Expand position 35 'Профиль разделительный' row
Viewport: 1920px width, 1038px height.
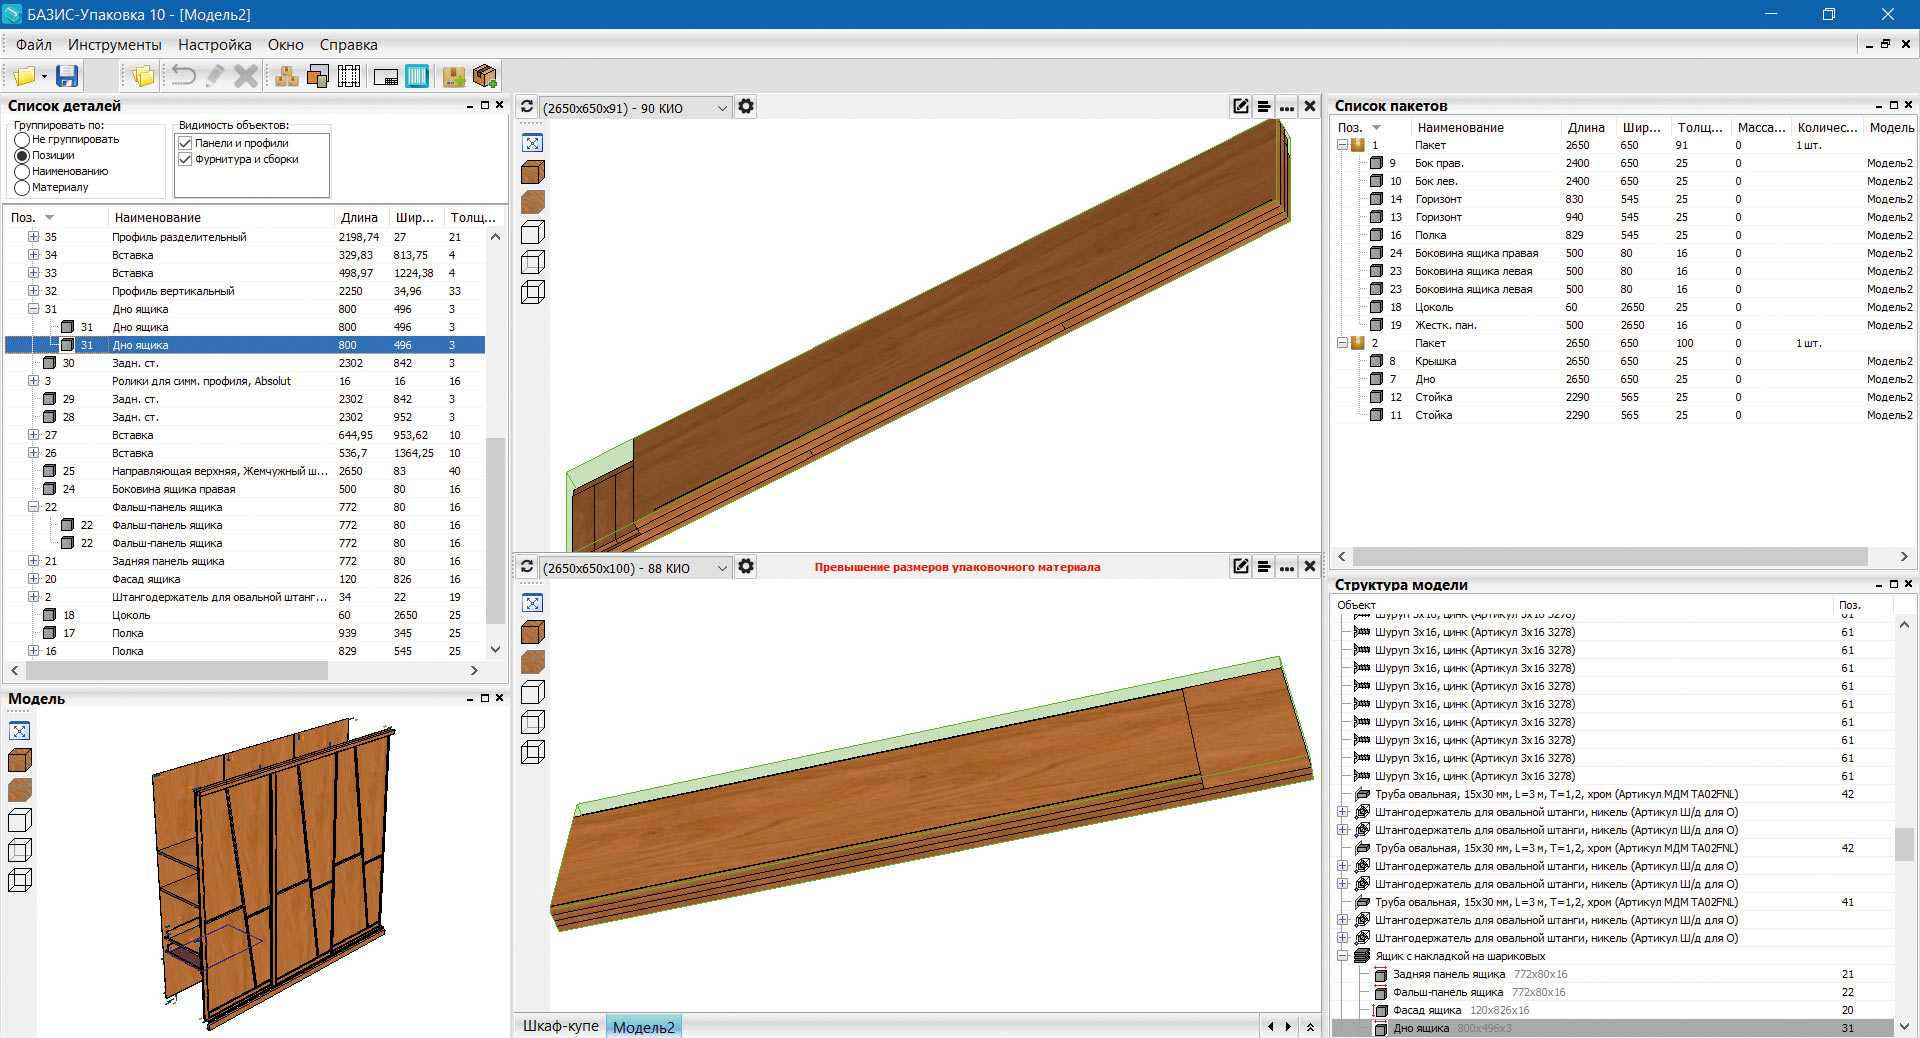point(33,237)
